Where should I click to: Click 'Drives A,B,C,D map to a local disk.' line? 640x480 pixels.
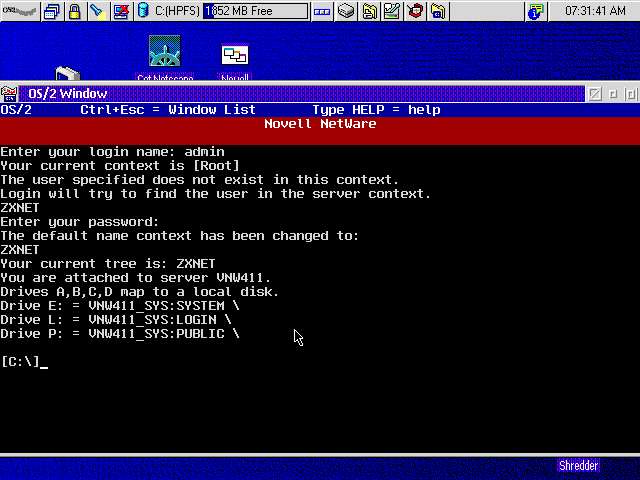(140, 291)
